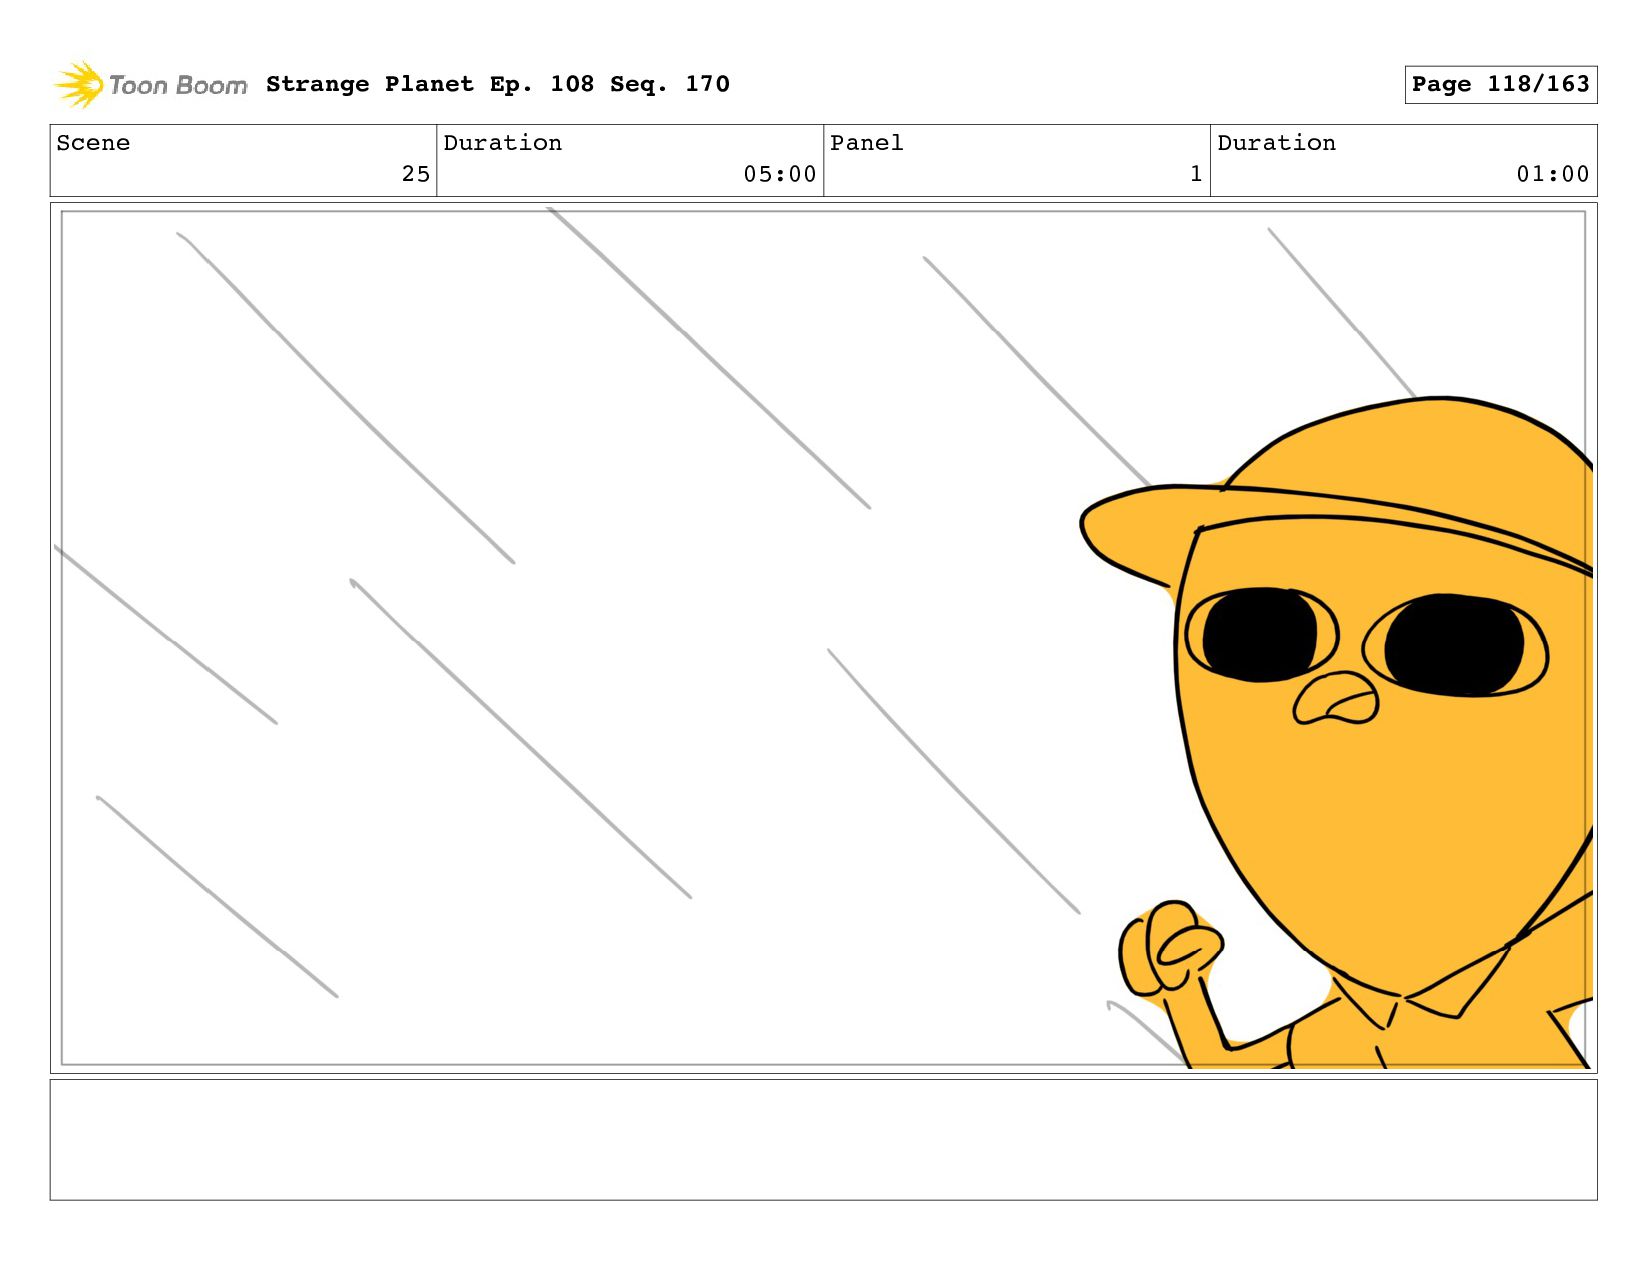Viewport: 1650px width, 1275px height.
Task: Click the 'Panel' header label
Action: pyautogui.click(x=867, y=143)
